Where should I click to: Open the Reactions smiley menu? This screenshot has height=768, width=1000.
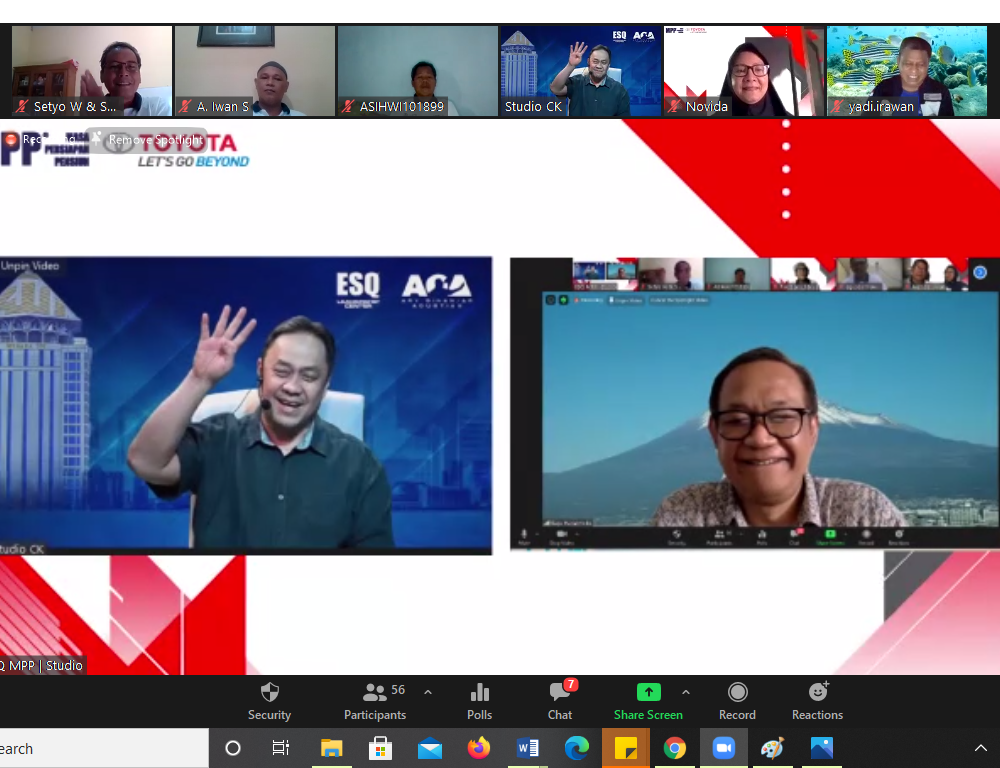(x=817, y=701)
